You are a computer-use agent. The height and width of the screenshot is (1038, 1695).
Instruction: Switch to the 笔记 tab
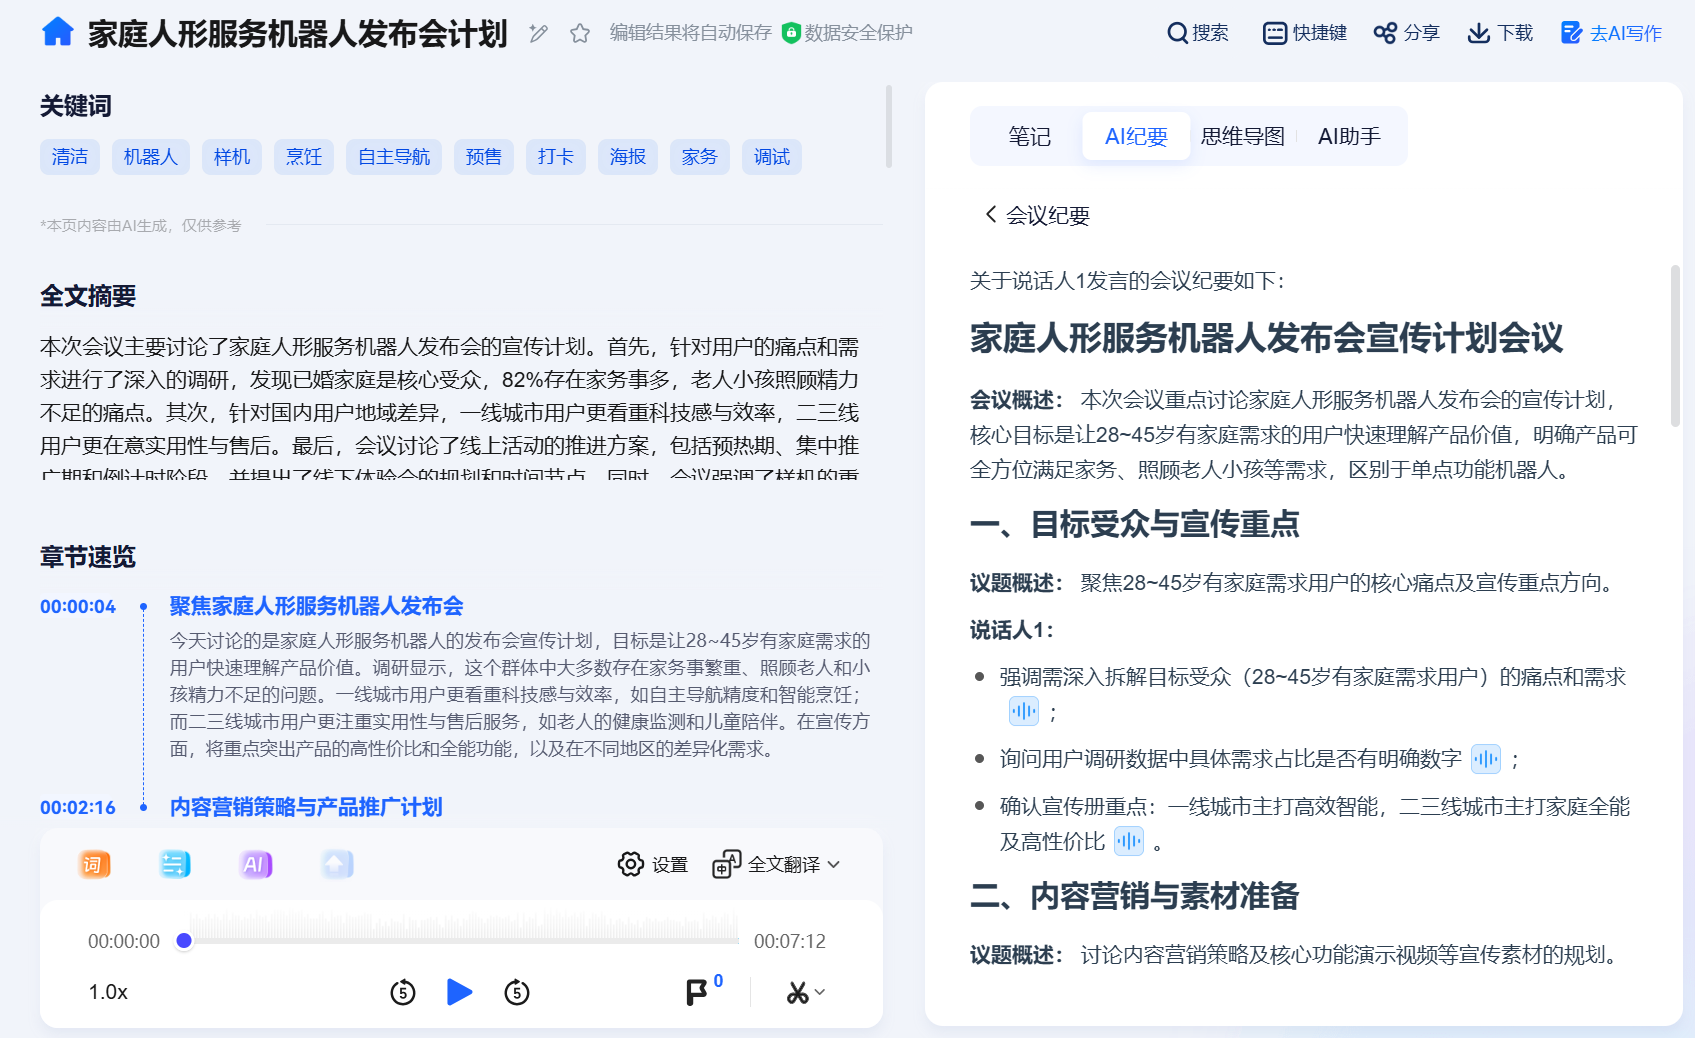[x=1029, y=136]
